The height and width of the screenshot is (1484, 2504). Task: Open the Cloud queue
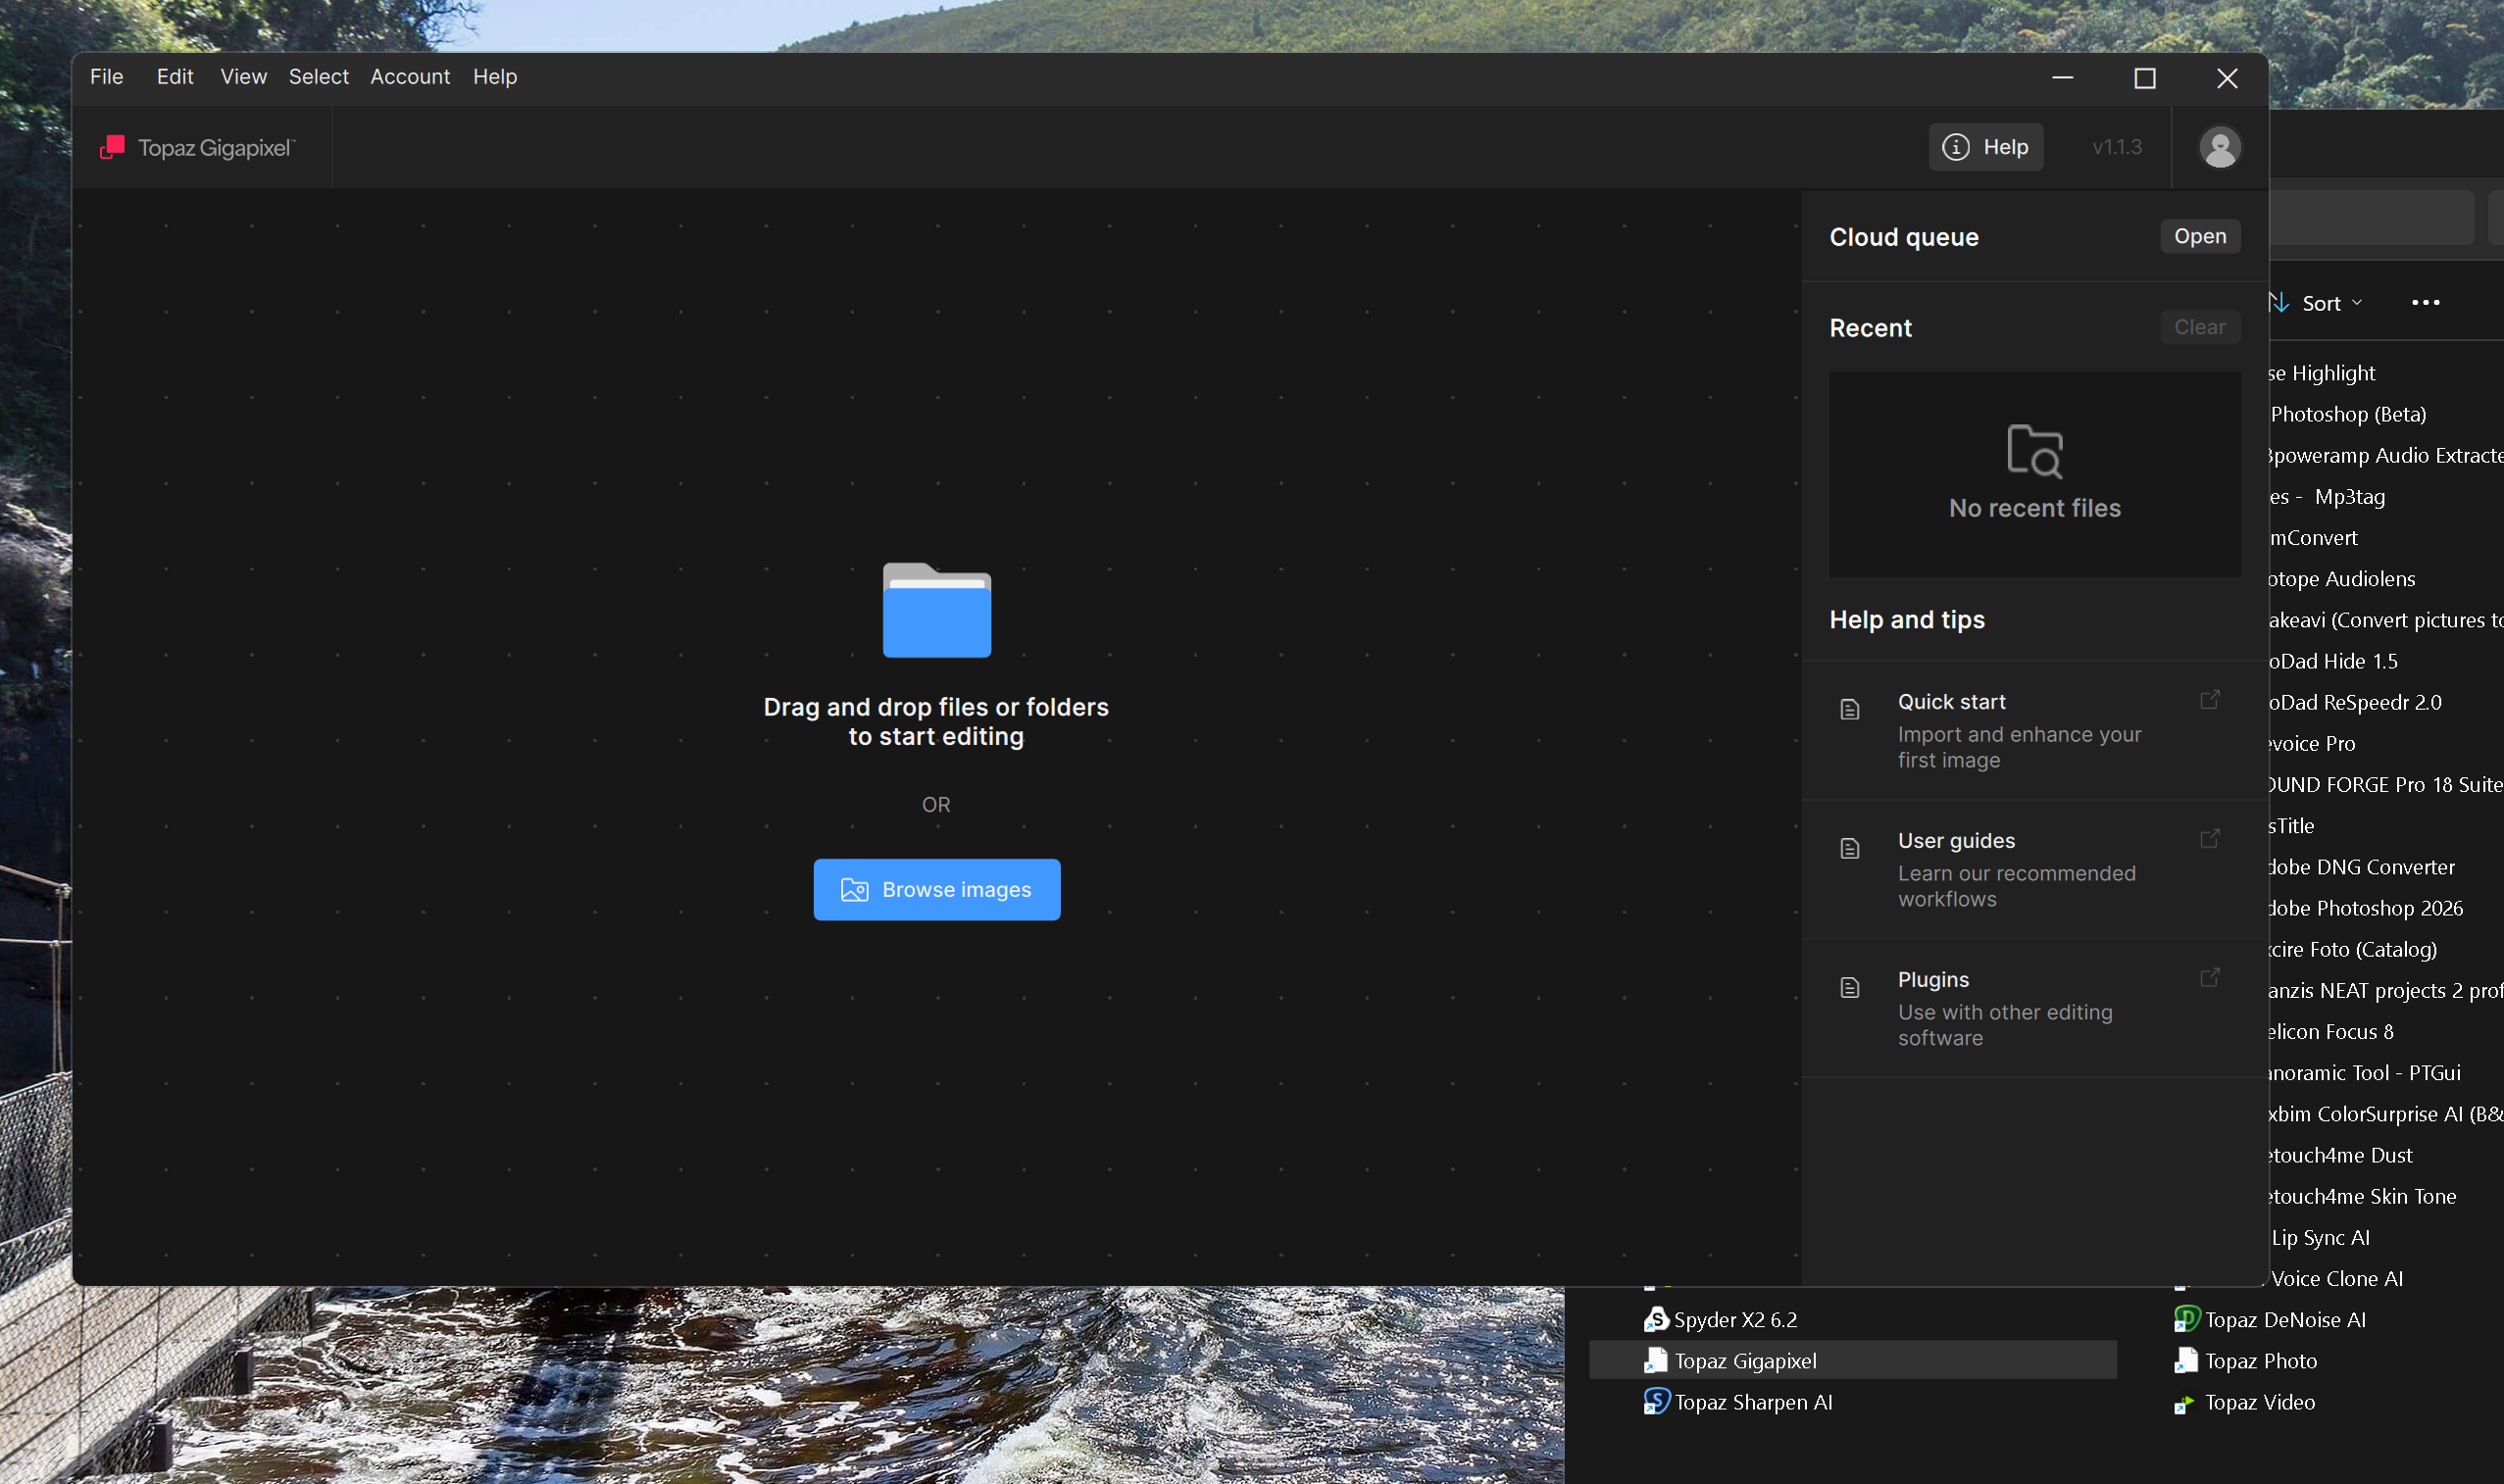point(2199,236)
